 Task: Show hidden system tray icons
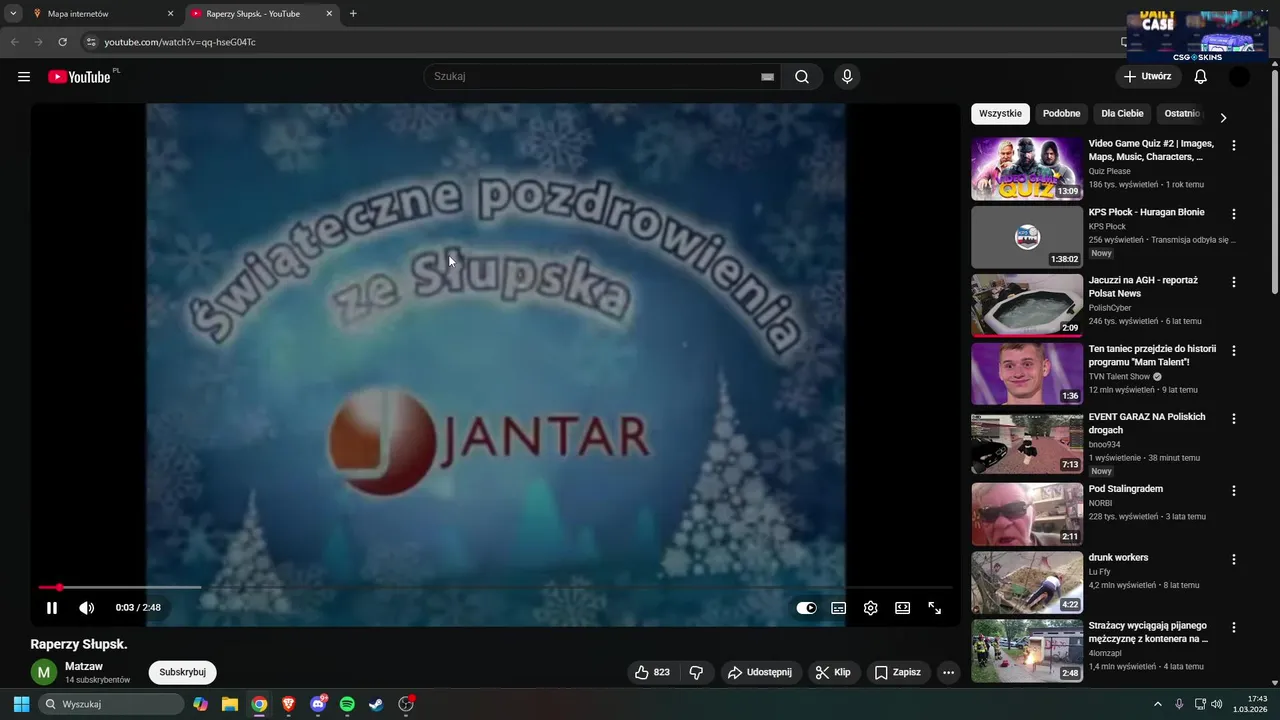1158,704
